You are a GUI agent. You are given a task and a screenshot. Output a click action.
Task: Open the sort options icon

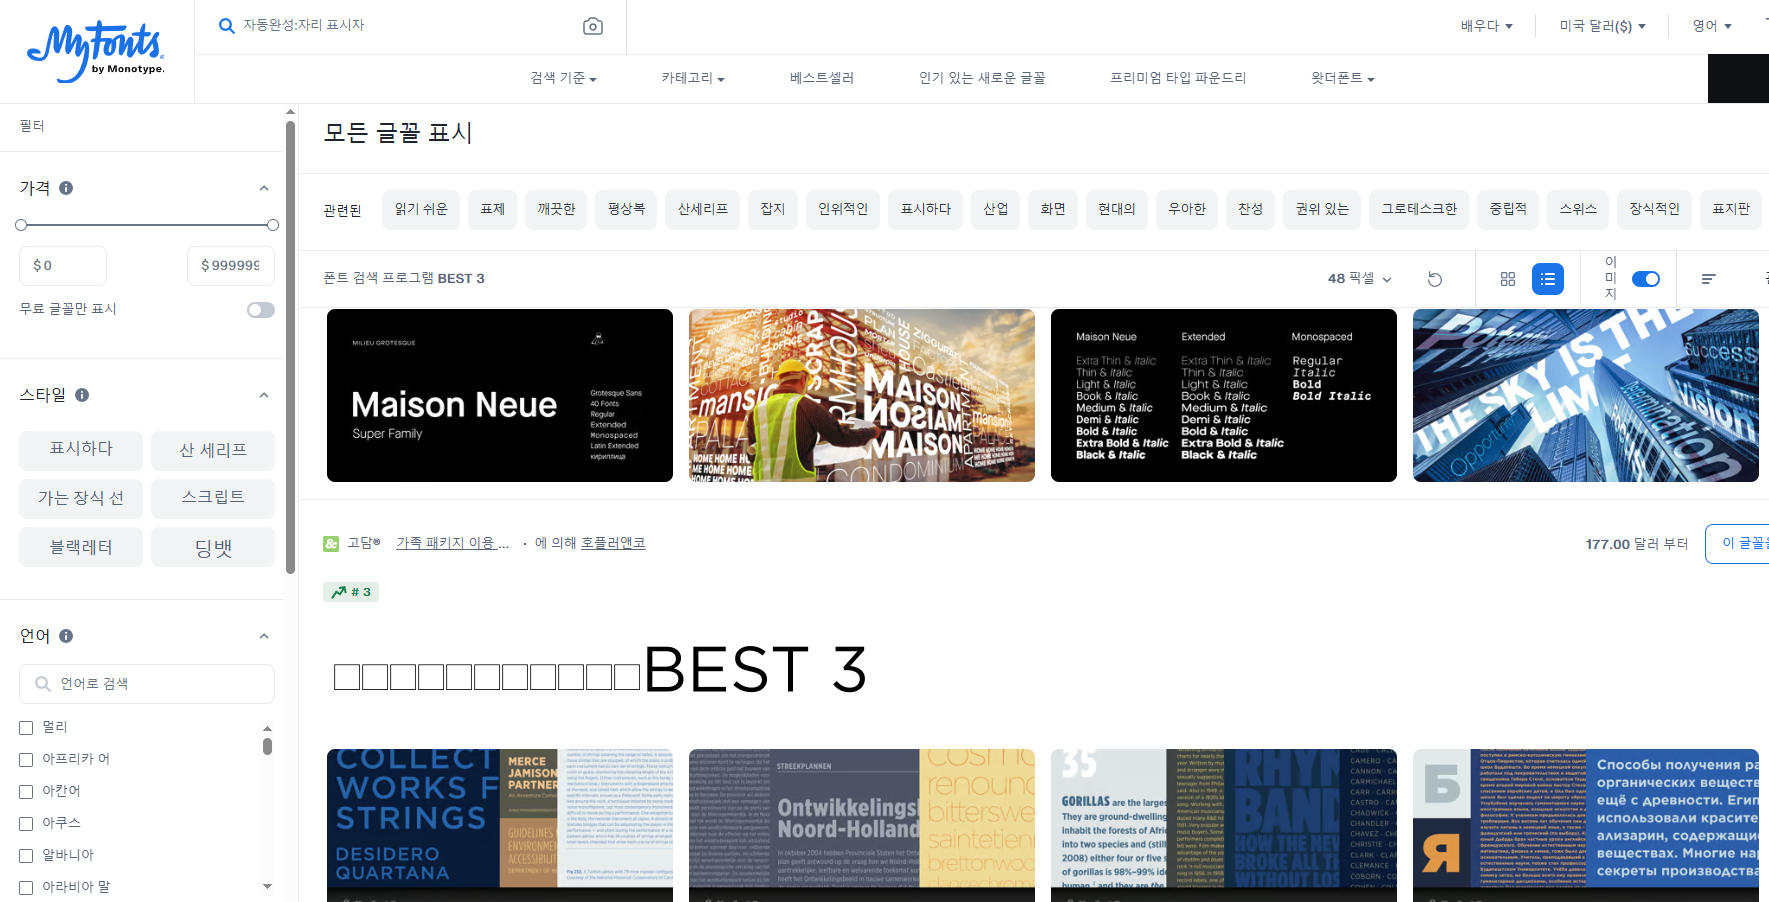click(1709, 279)
